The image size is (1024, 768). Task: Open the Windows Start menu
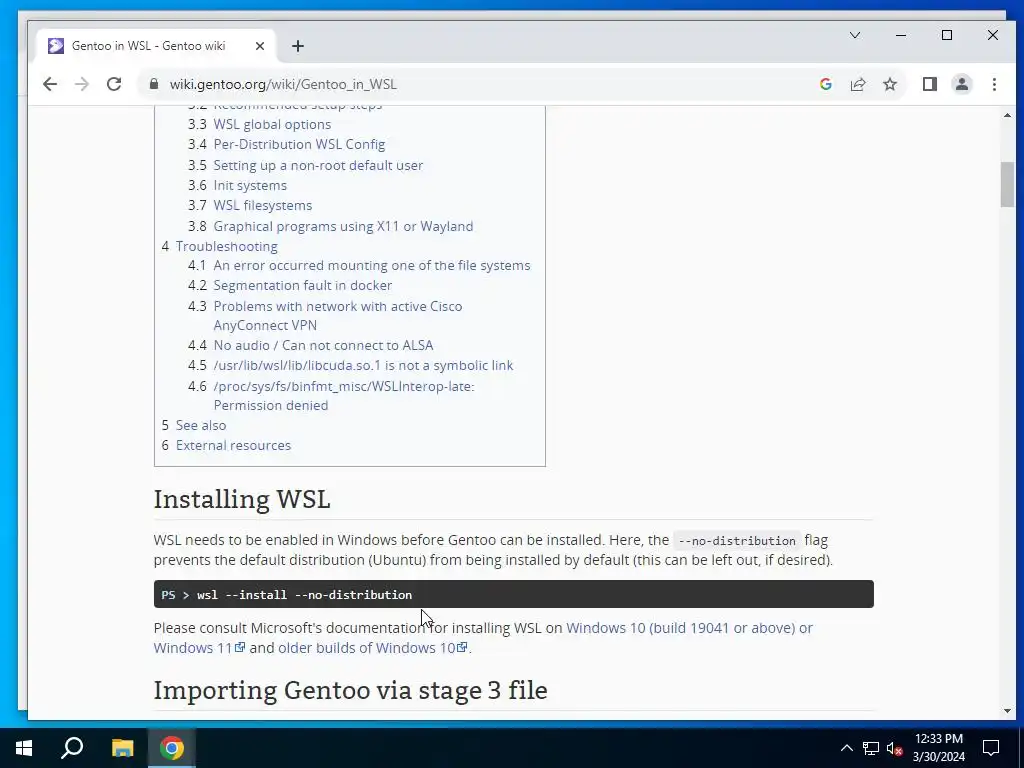24,748
